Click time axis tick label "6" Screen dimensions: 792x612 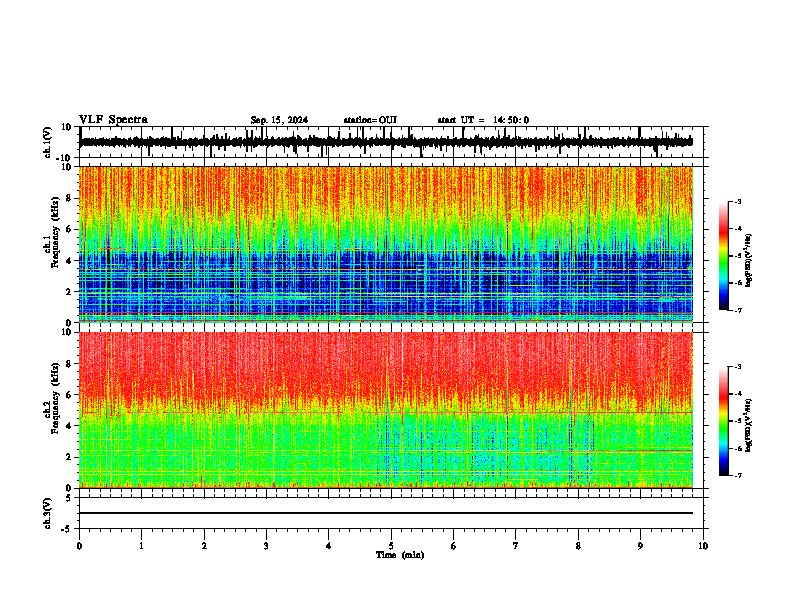(454, 546)
